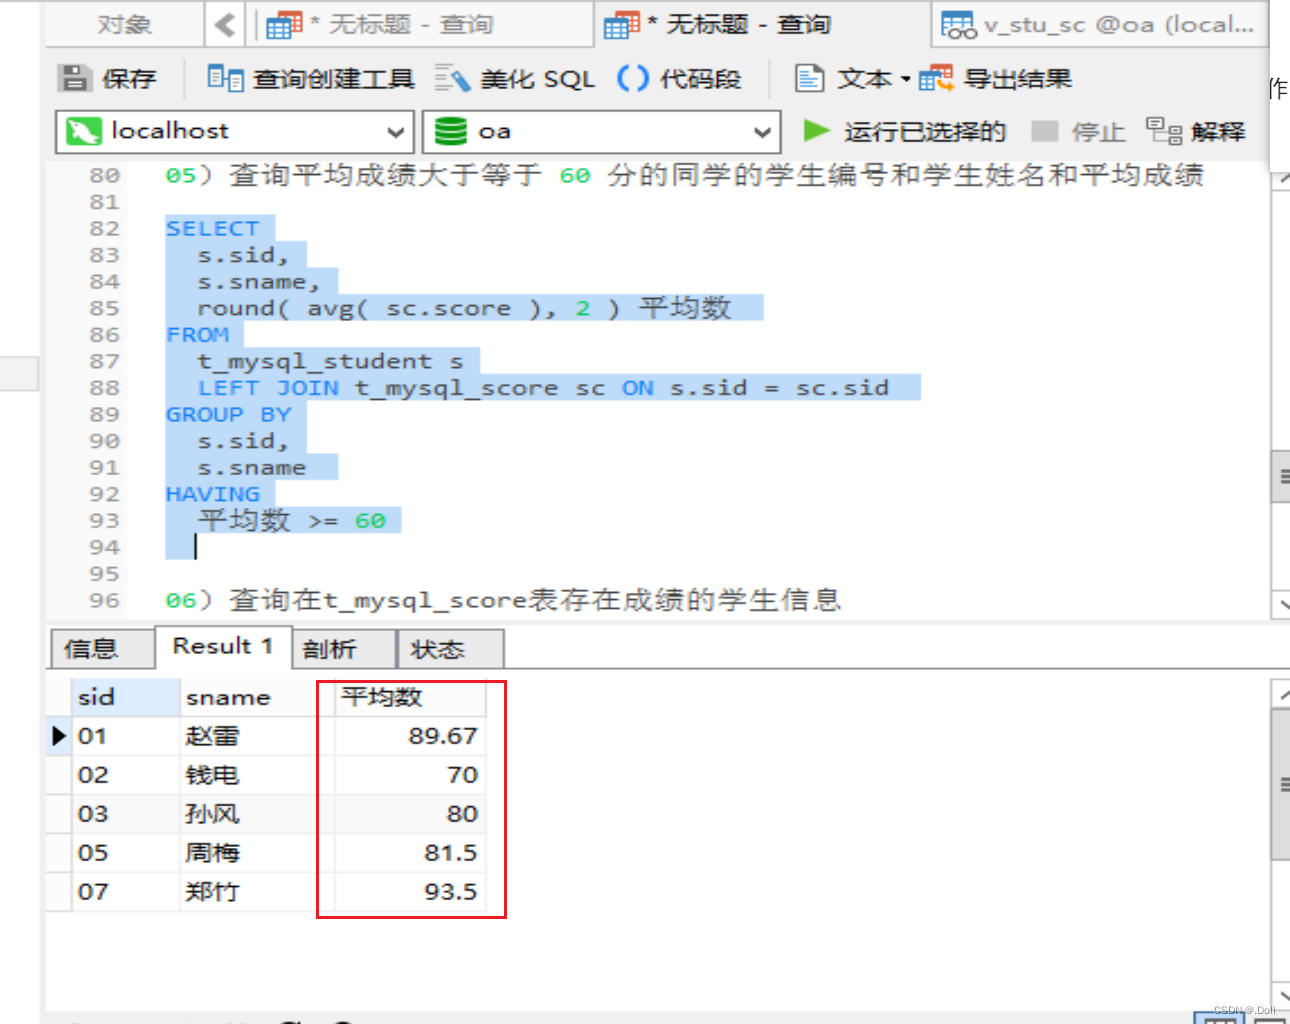Screen dimensions: 1290x1024
Task: Click the editor vertical scrollbar thumb
Action: tap(1280, 476)
